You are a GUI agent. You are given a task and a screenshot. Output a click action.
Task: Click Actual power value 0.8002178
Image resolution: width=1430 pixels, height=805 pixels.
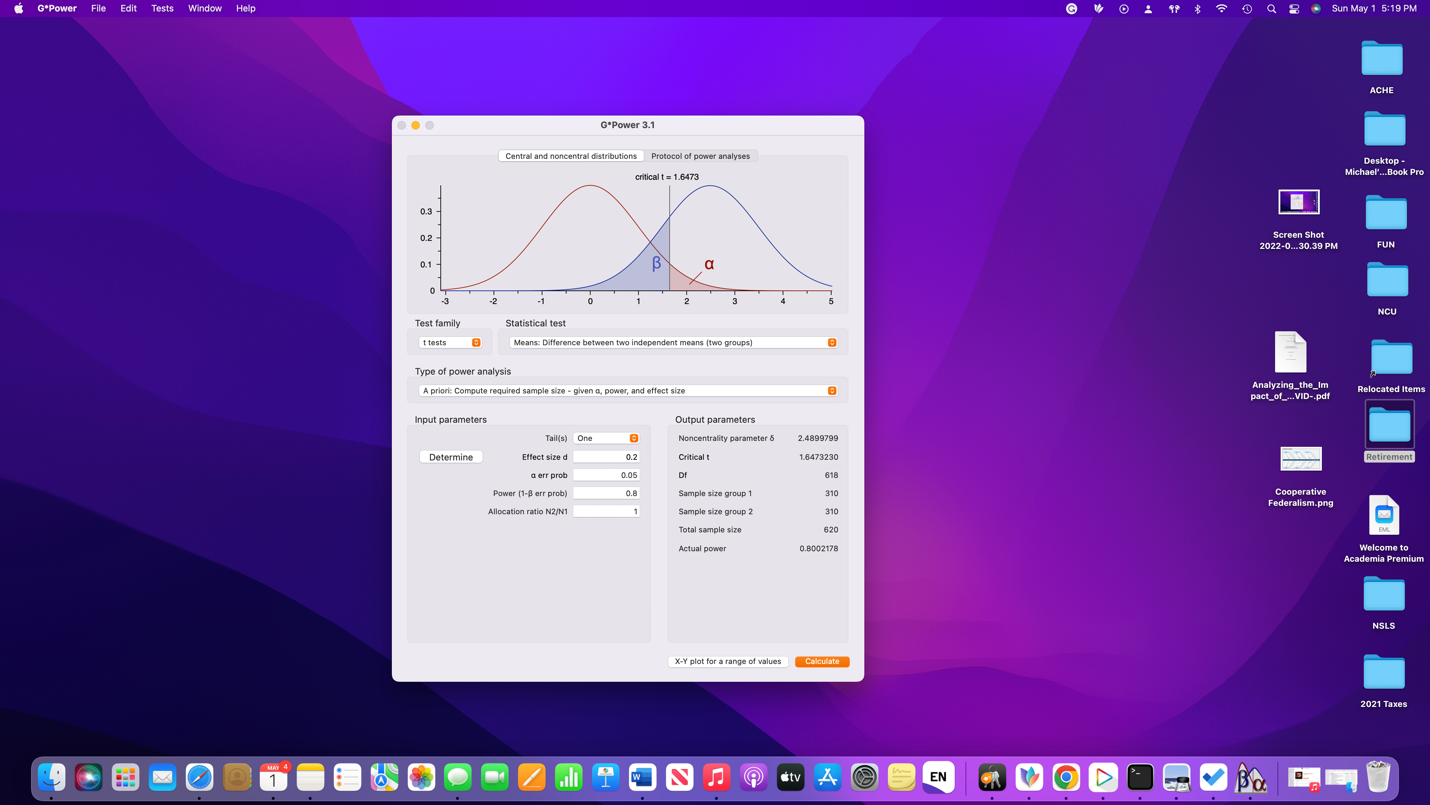(819, 548)
